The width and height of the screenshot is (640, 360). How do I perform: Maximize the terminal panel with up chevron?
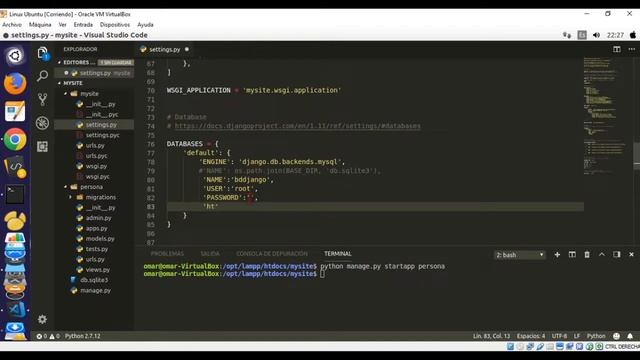[602, 254]
